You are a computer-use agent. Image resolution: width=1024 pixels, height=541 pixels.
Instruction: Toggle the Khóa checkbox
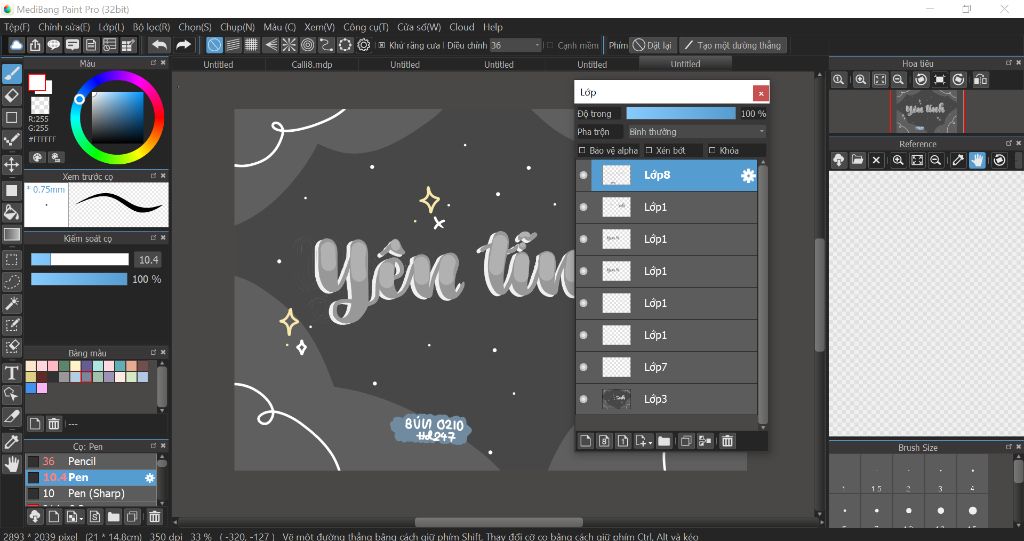point(712,150)
